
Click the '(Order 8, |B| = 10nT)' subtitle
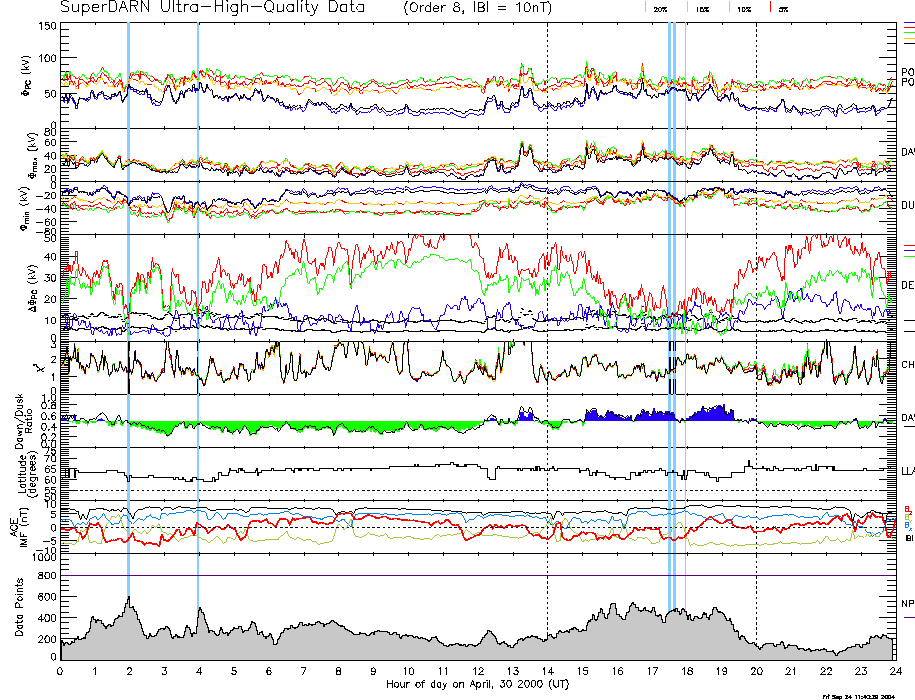click(490, 8)
